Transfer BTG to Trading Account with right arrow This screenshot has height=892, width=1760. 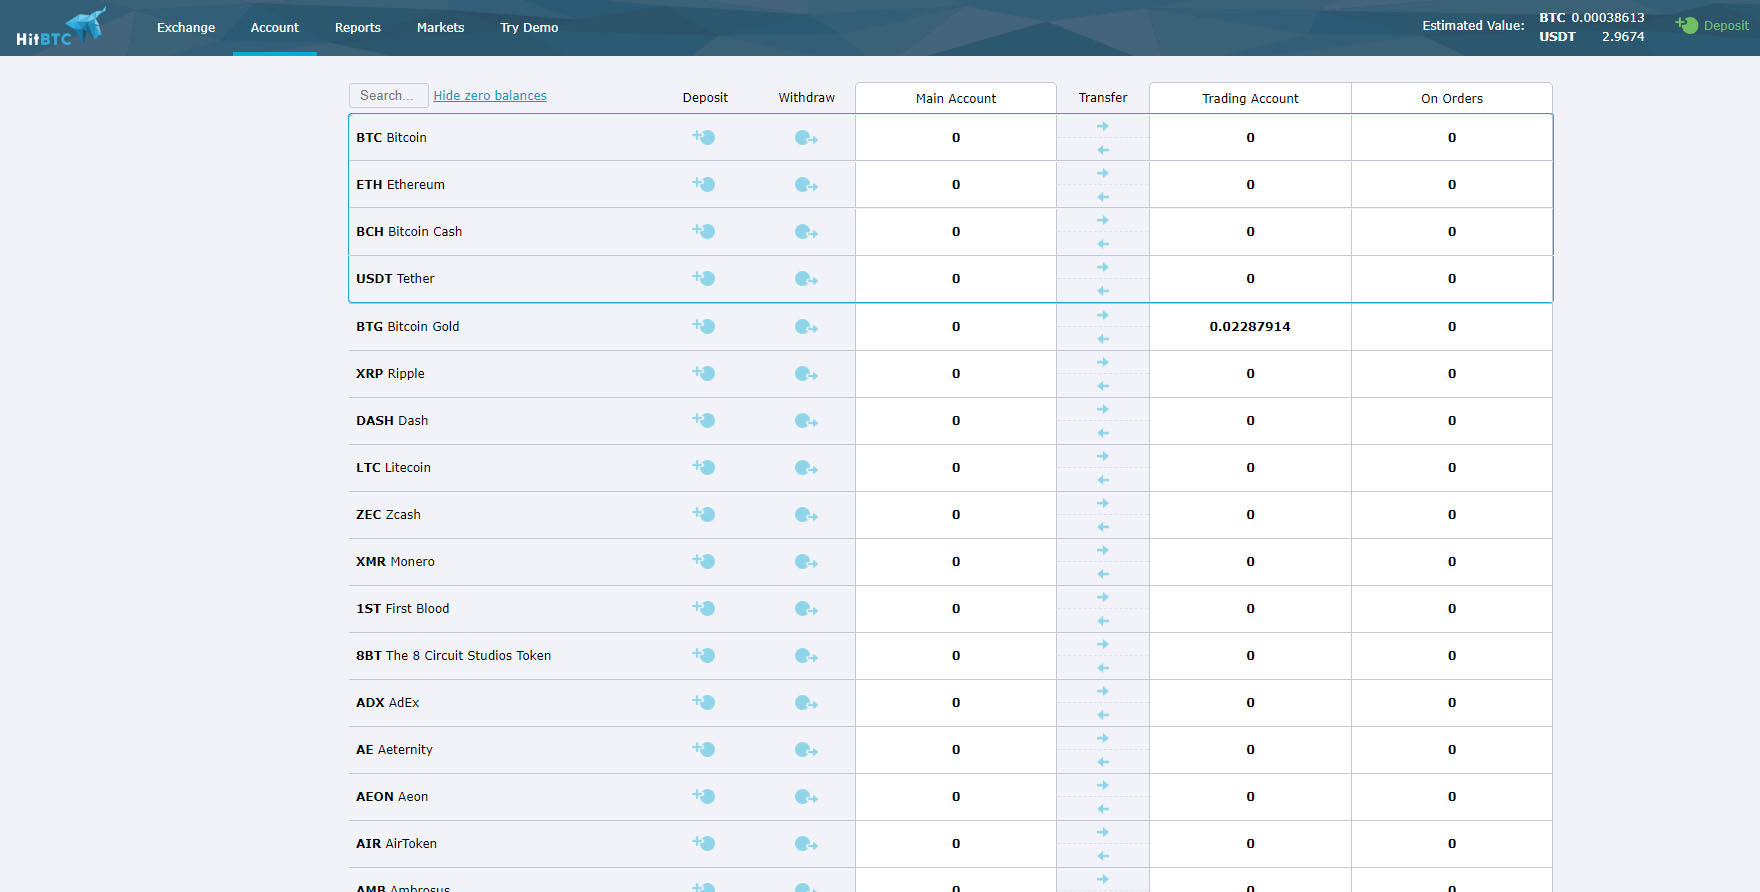pyautogui.click(x=1103, y=315)
